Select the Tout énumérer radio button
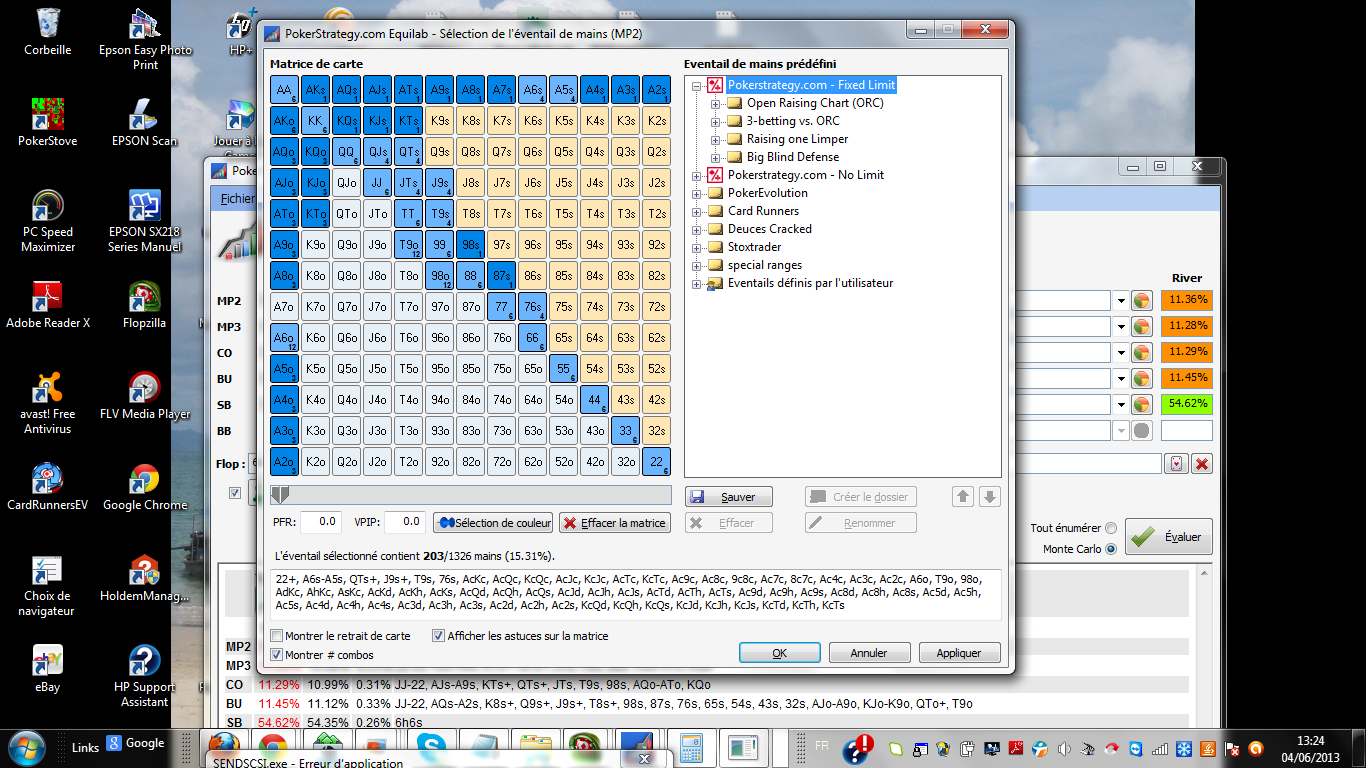Screen dimensions: 1366x768 pyautogui.click(x=1111, y=528)
